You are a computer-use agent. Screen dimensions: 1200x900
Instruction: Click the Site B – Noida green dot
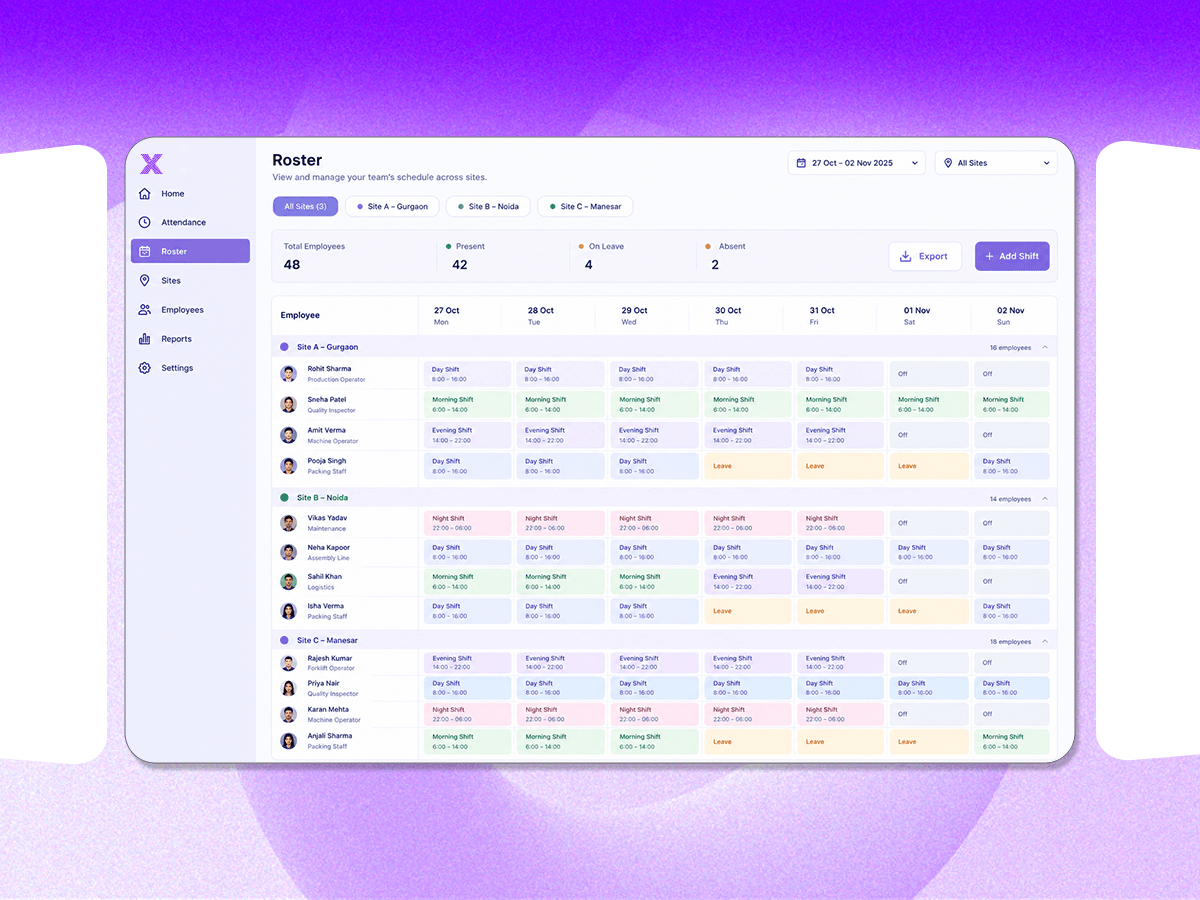click(285, 498)
